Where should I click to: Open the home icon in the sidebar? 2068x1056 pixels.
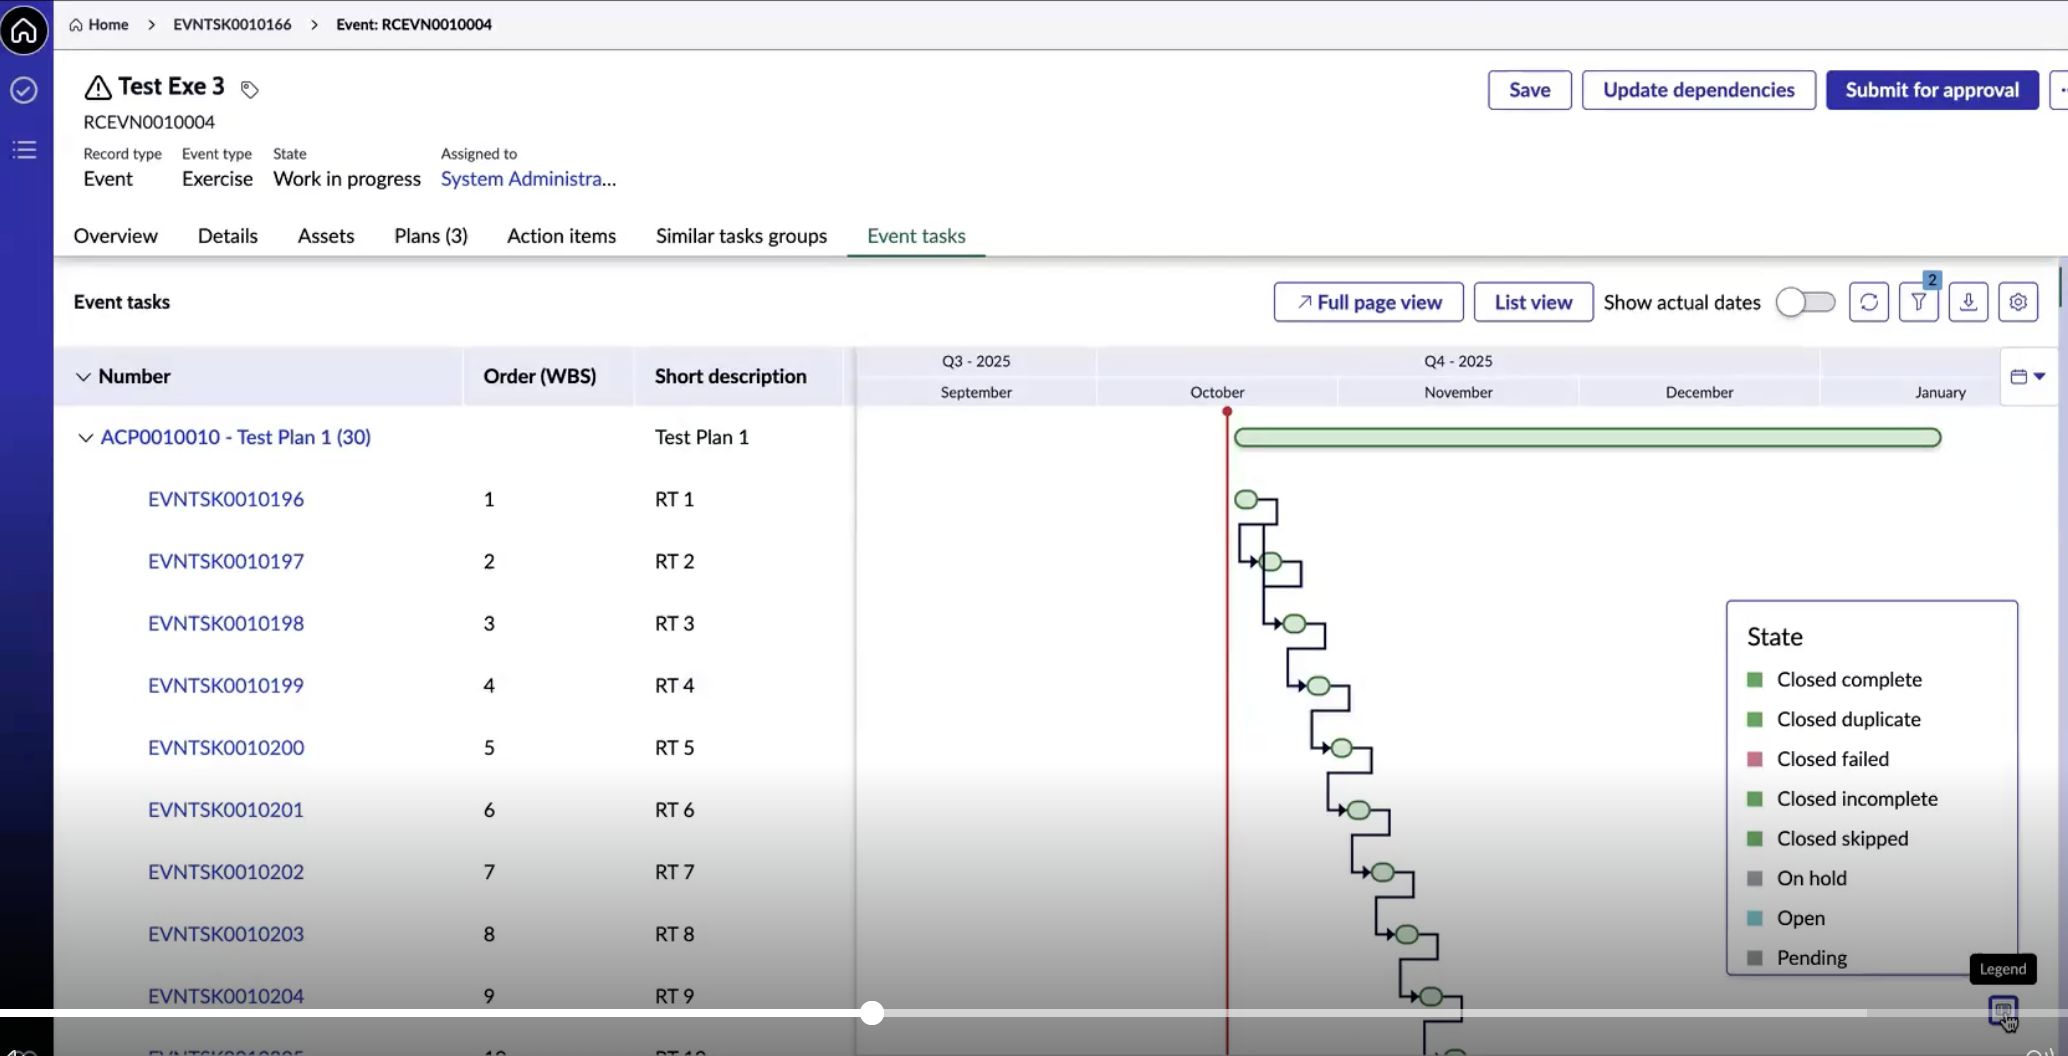point(24,31)
